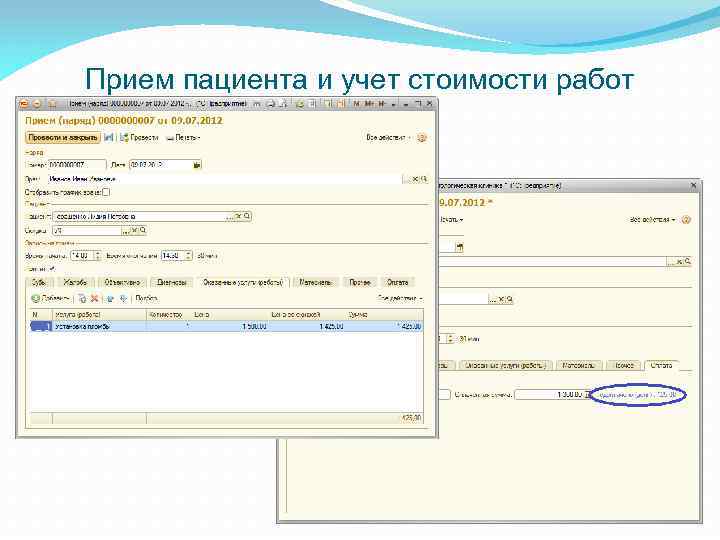Image resolution: width=720 pixels, height=540 pixels.
Task: Click the M memory button in front title bar
Action: (356, 104)
